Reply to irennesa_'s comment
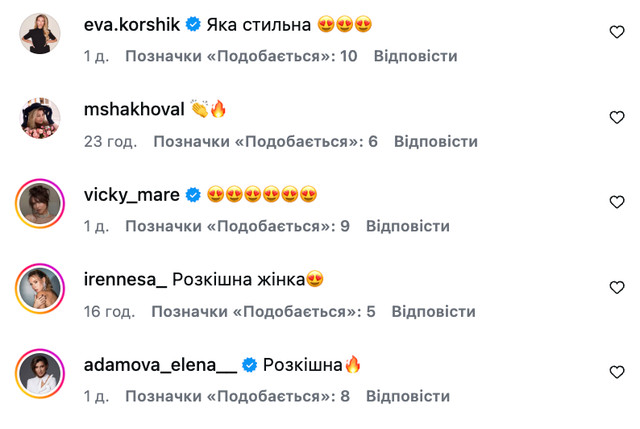 [433, 311]
